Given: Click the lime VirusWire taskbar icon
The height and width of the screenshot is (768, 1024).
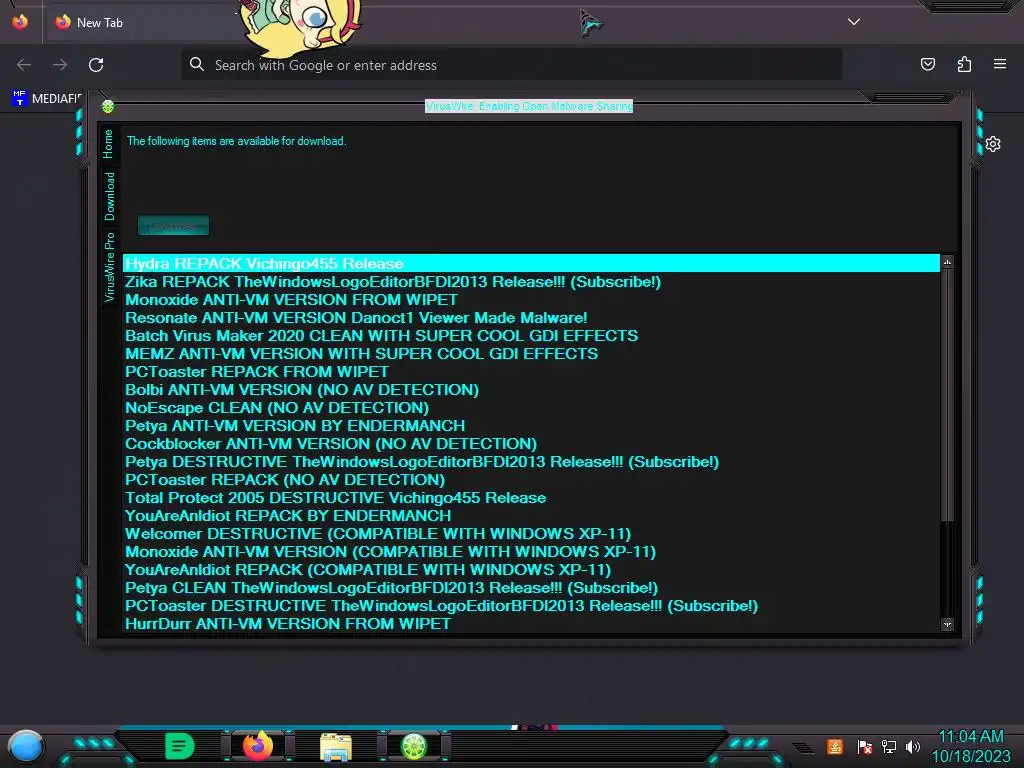Looking at the screenshot, I should pos(413,746).
